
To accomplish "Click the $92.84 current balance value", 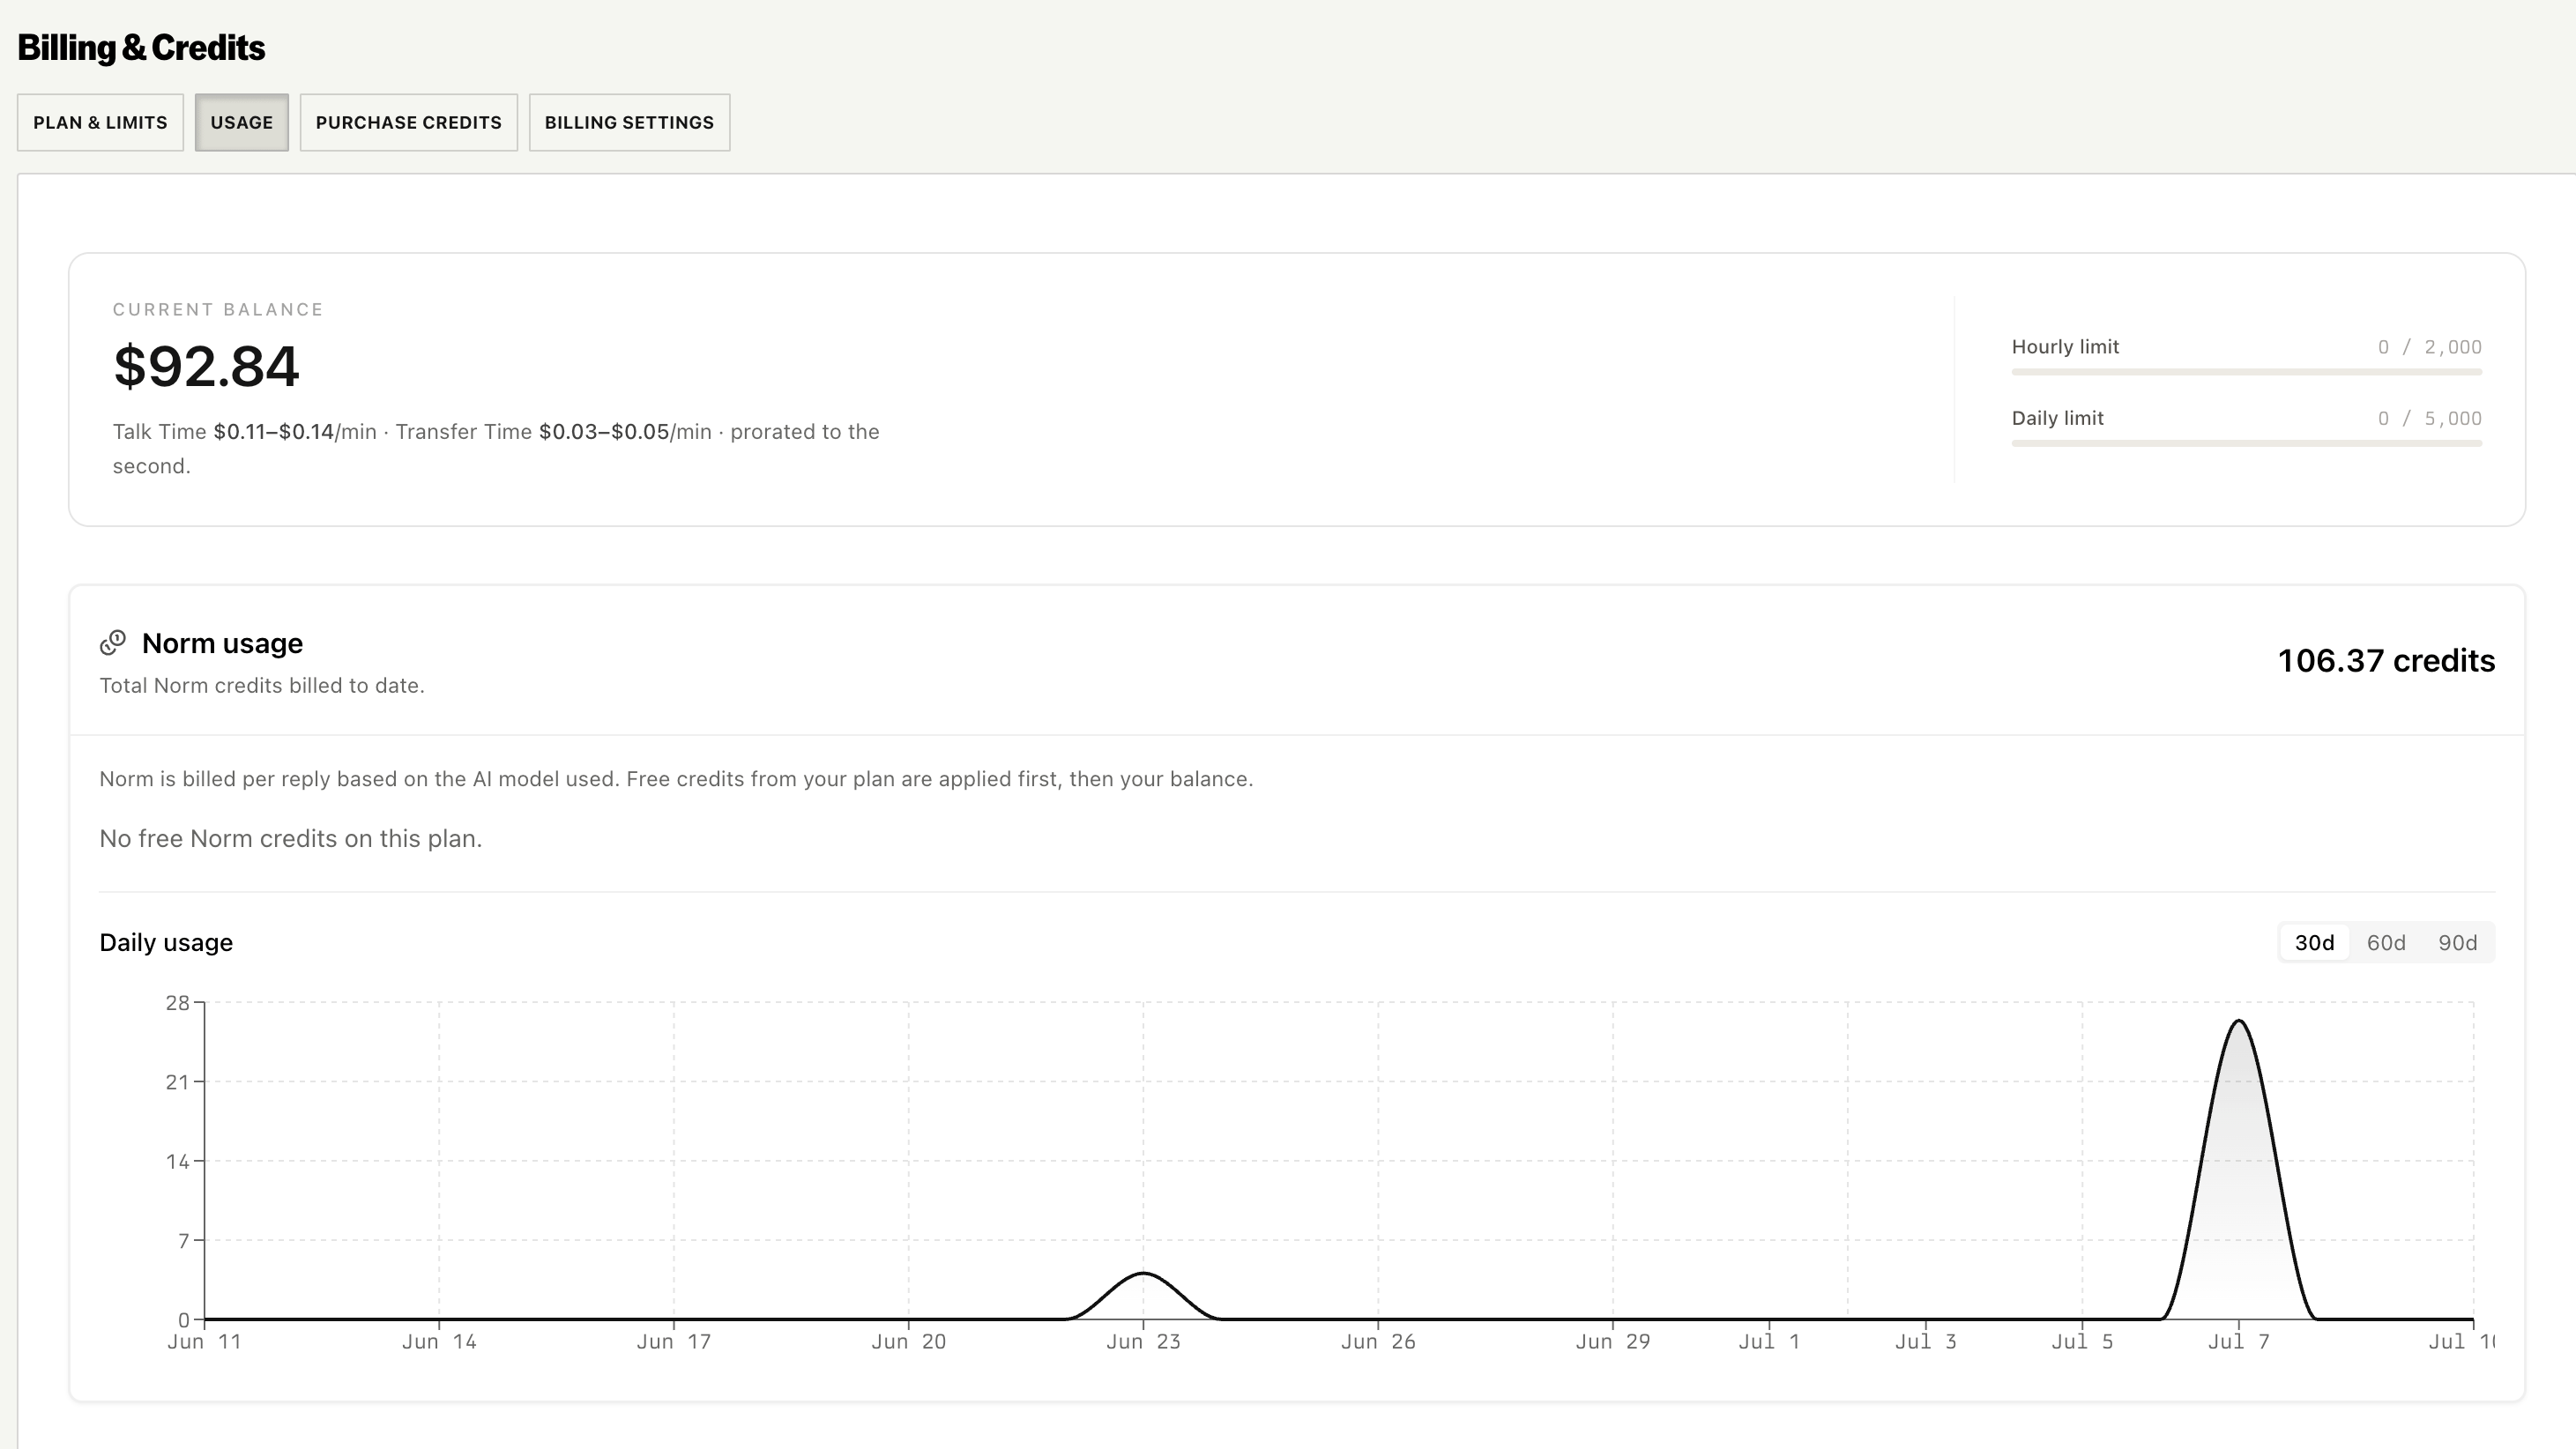I will click(x=206, y=366).
